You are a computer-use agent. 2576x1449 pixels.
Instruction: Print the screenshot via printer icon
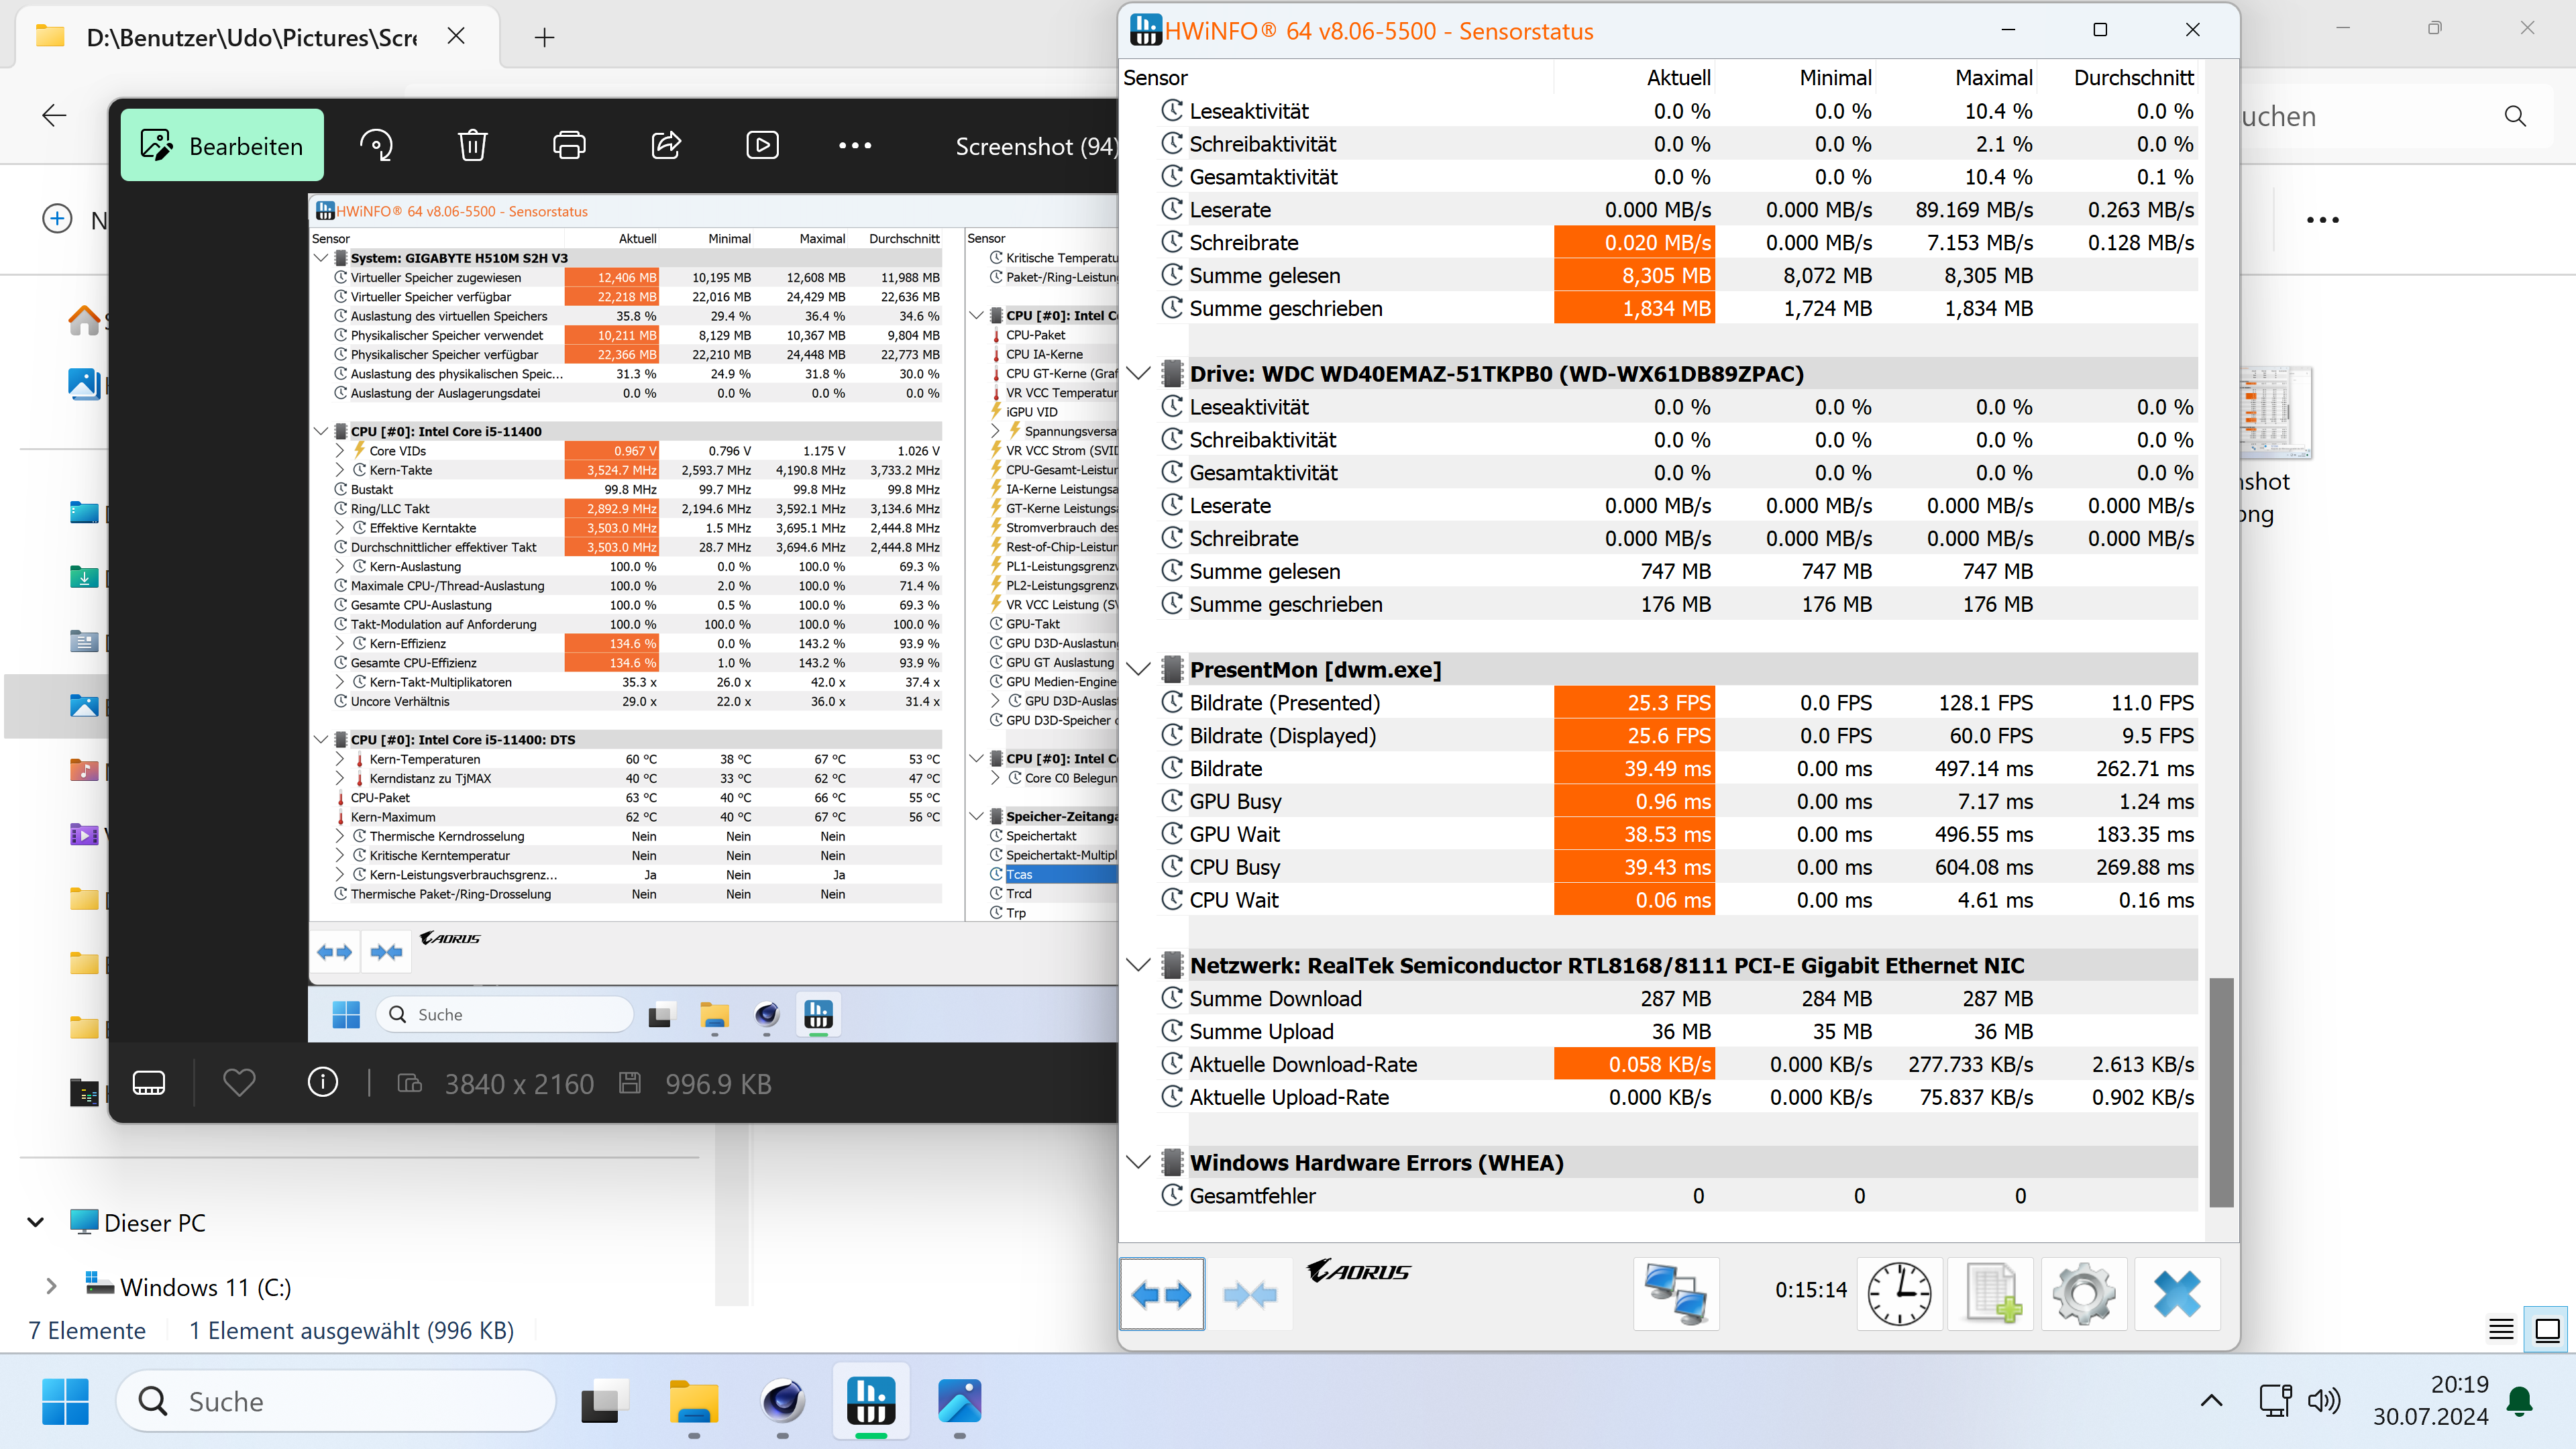pos(569,146)
